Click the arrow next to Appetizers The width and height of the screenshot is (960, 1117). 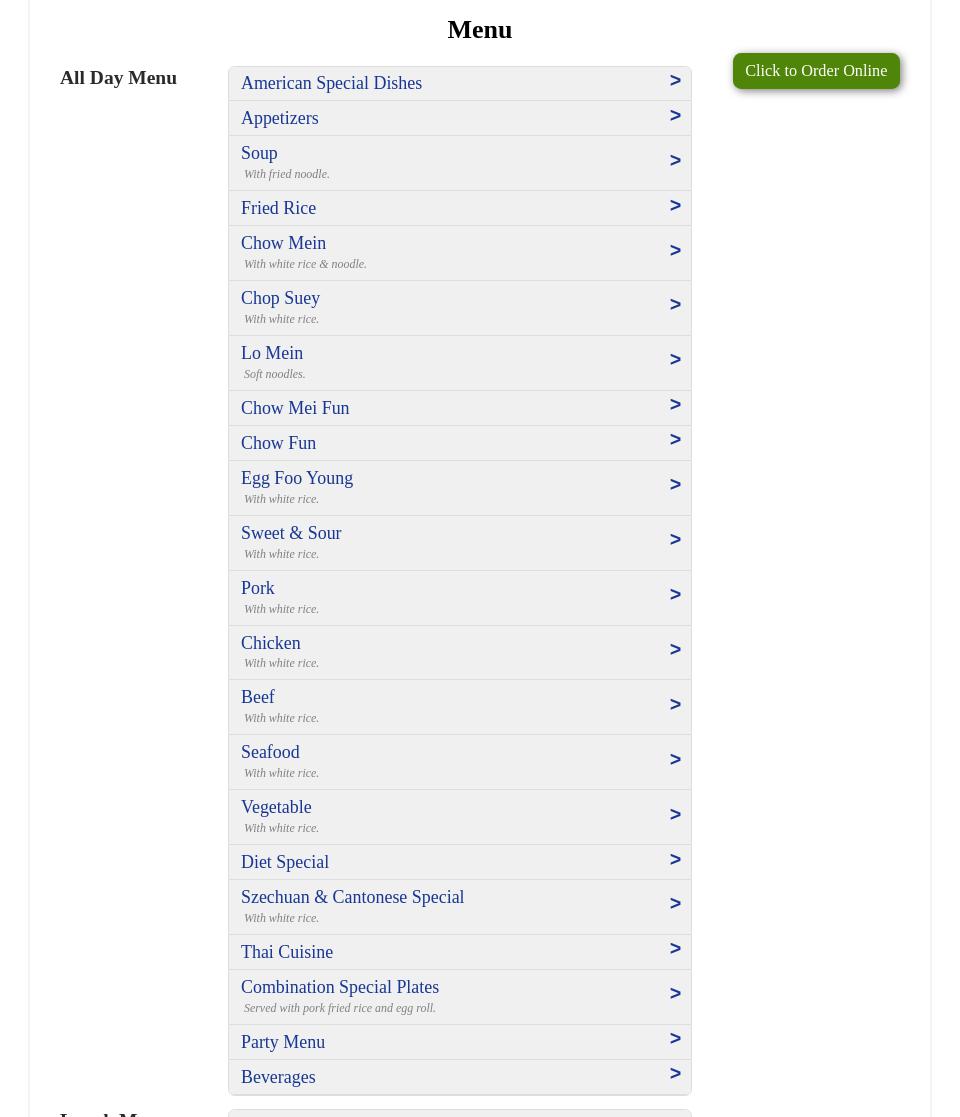(675, 116)
